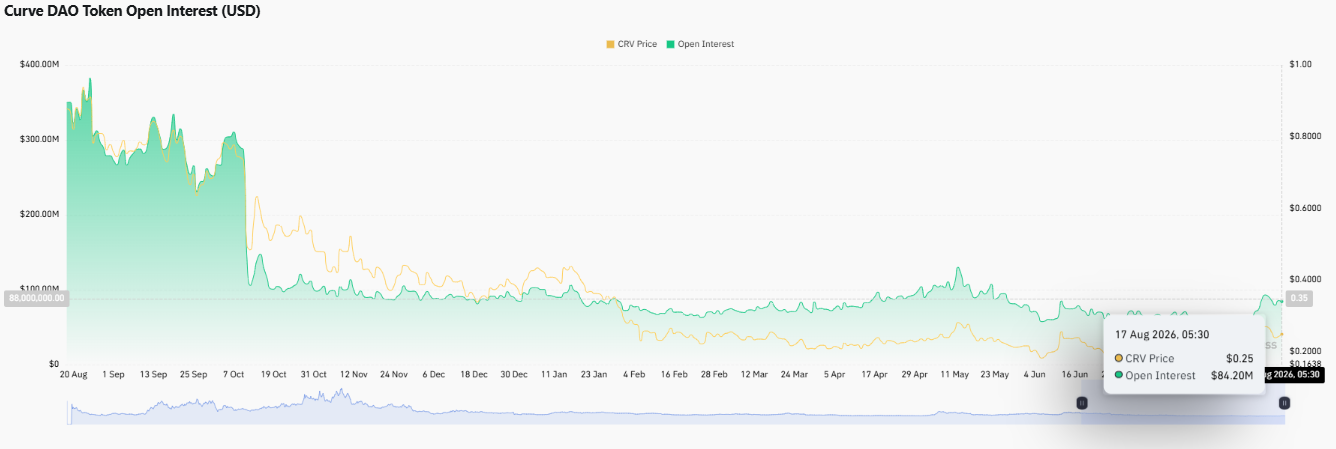The height and width of the screenshot is (449, 1336).
Task: Toggle the CRV Price series in legend
Action: click(631, 44)
